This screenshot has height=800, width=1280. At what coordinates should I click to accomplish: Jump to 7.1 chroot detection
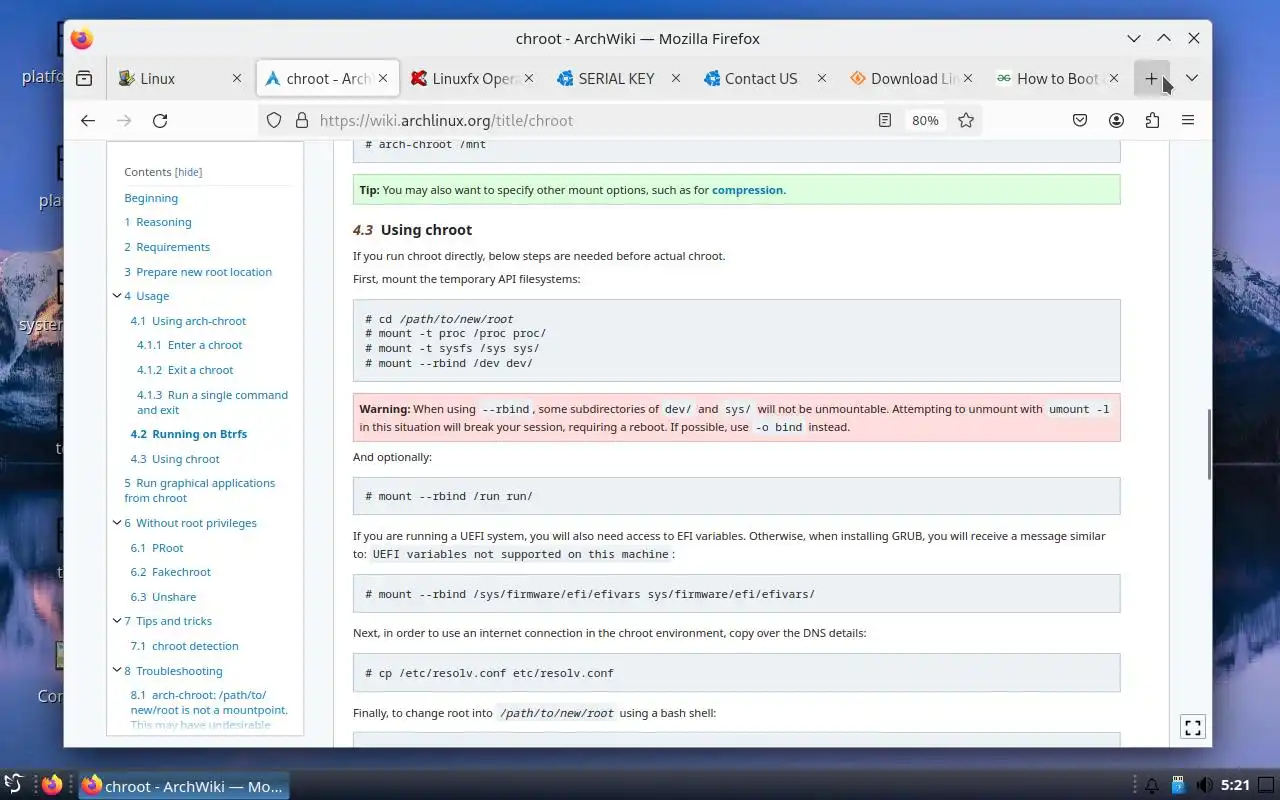coord(184,646)
